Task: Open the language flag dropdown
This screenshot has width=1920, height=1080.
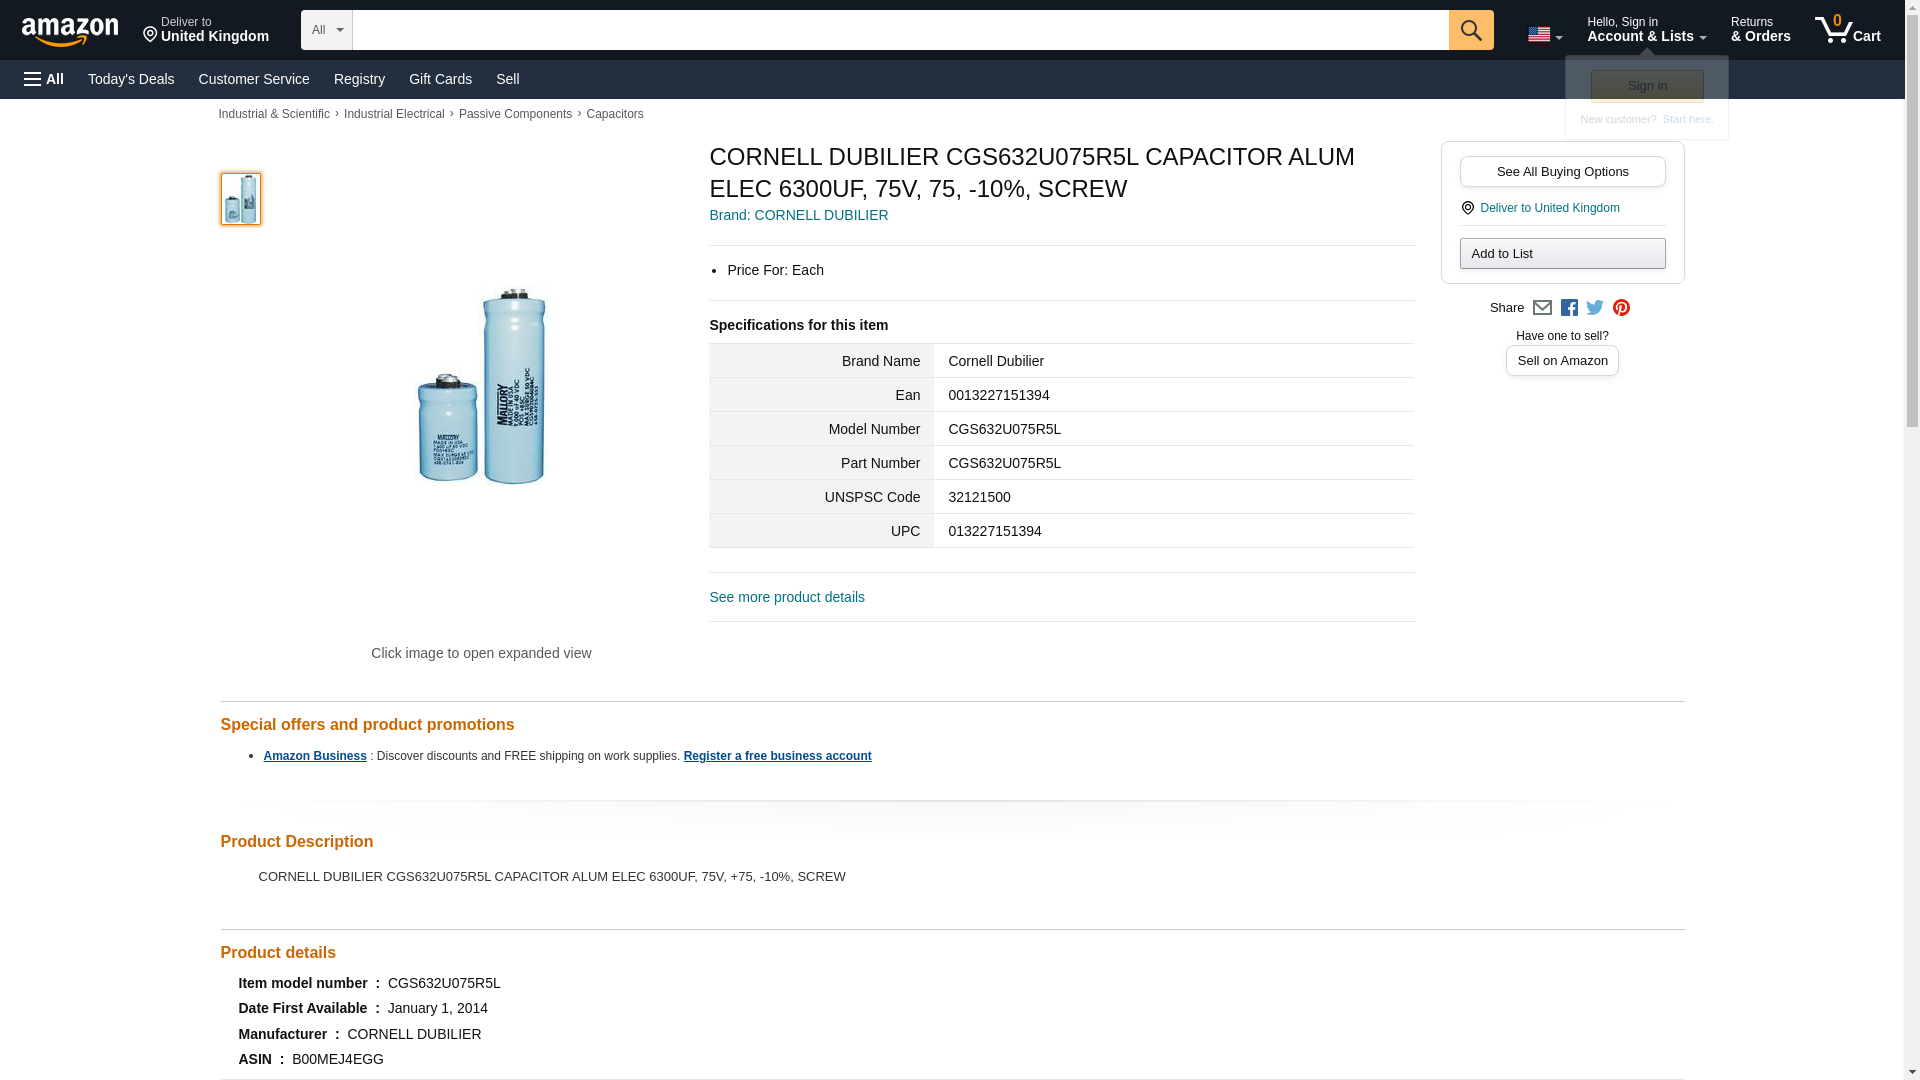Action: pyautogui.click(x=1544, y=34)
